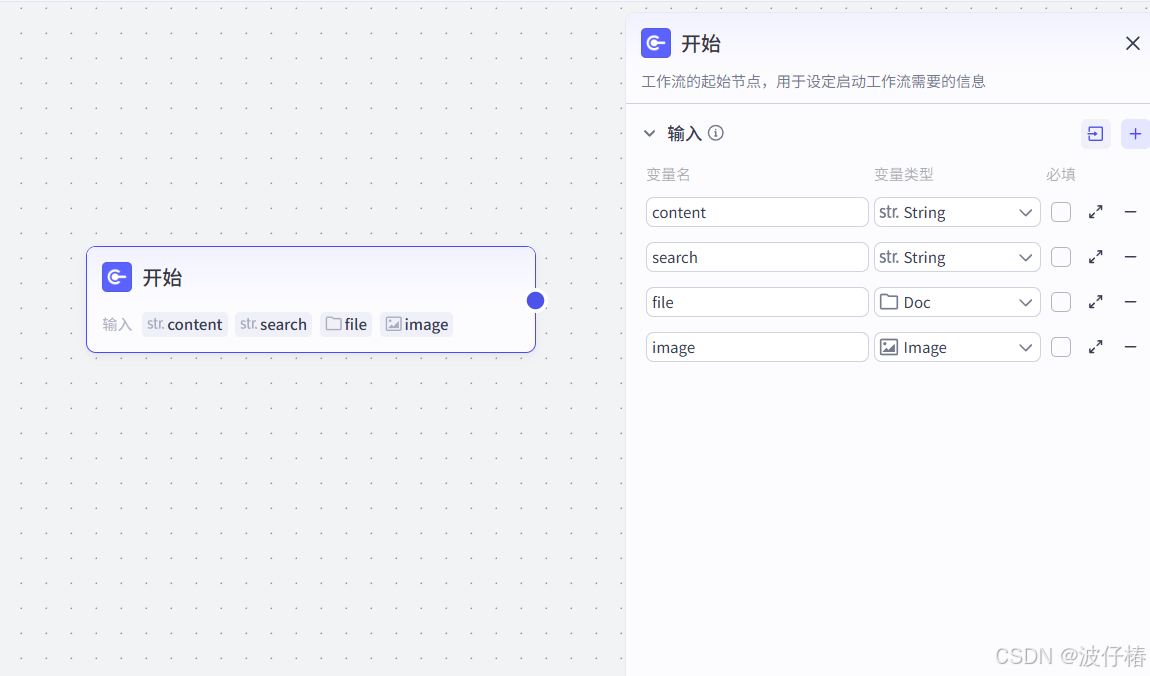This screenshot has width=1150, height=676.
Task: Open the batch import icon beside the plus button
Action: (x=1095, y=133)
